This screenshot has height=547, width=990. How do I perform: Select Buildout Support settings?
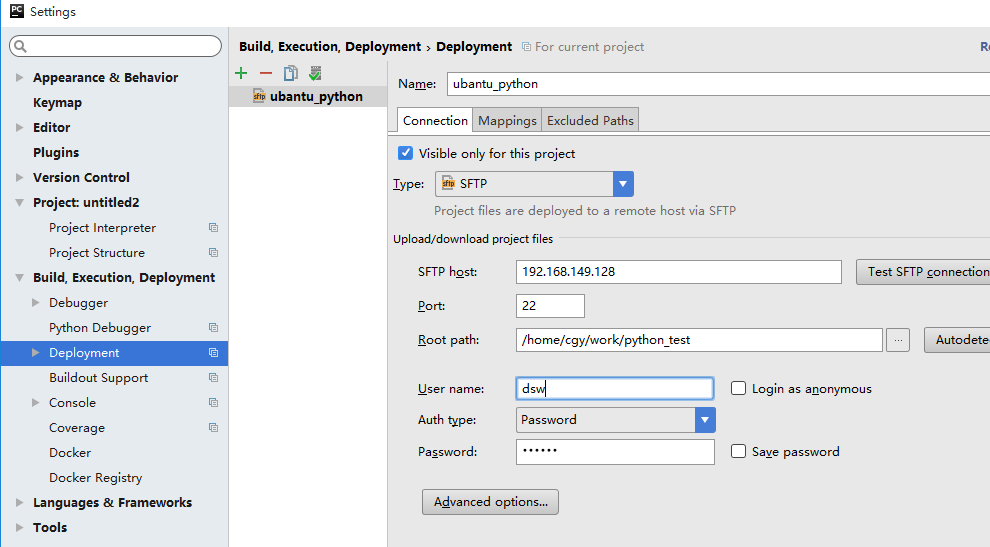[98, 378]
